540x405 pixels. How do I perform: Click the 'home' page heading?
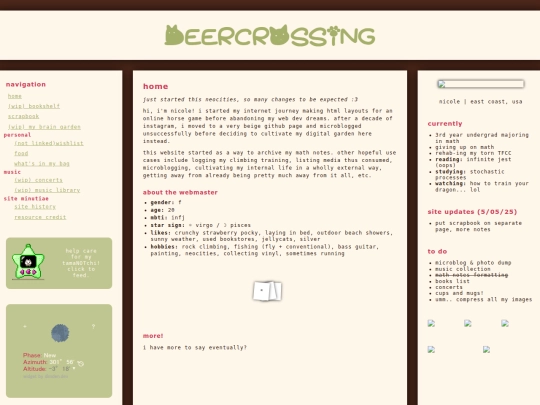point(156,86)
